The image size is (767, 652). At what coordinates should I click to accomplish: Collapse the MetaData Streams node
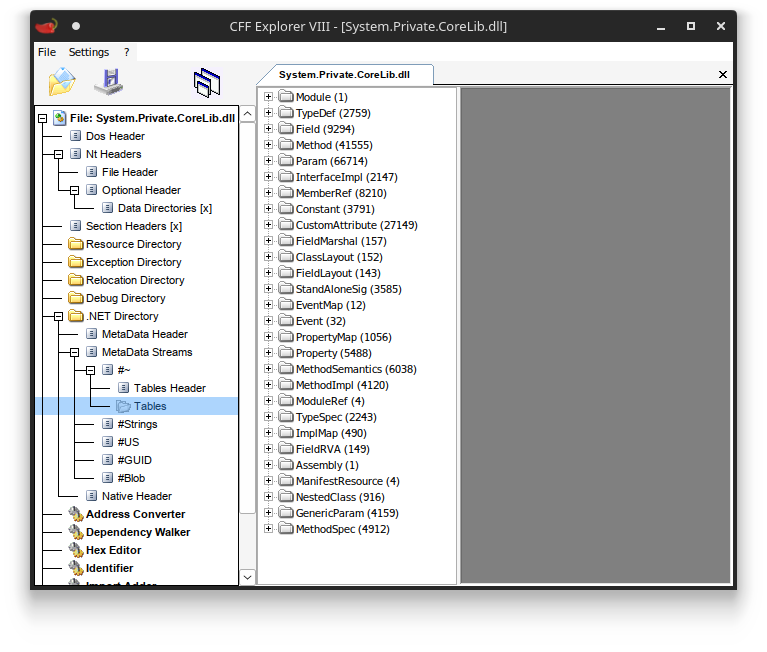[x=74, y=352]
